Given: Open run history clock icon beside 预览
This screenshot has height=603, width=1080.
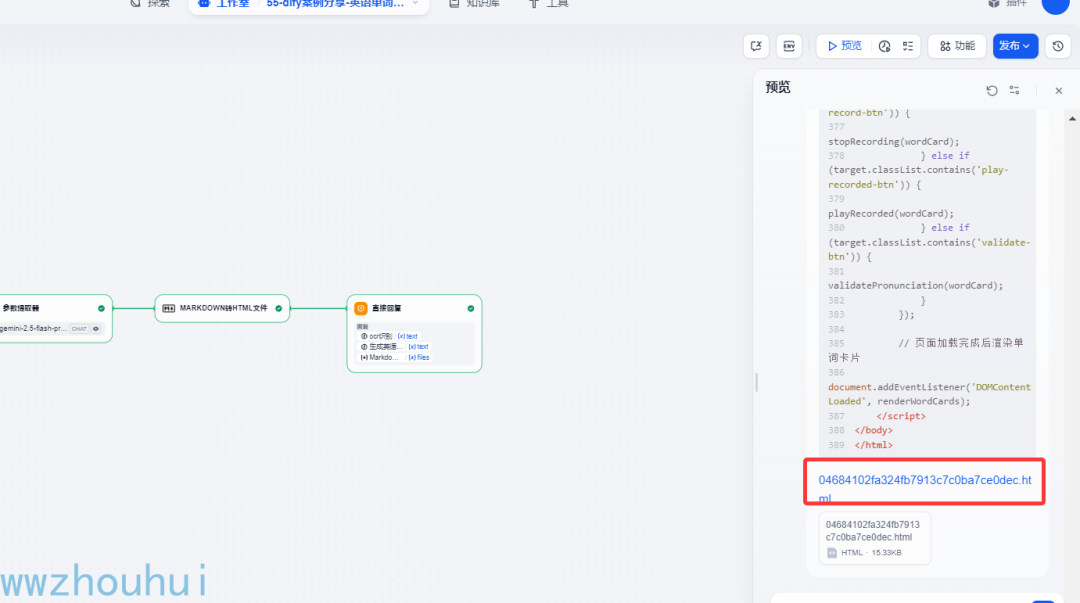Looking at the screenshot, I should [x=884, y=46].
